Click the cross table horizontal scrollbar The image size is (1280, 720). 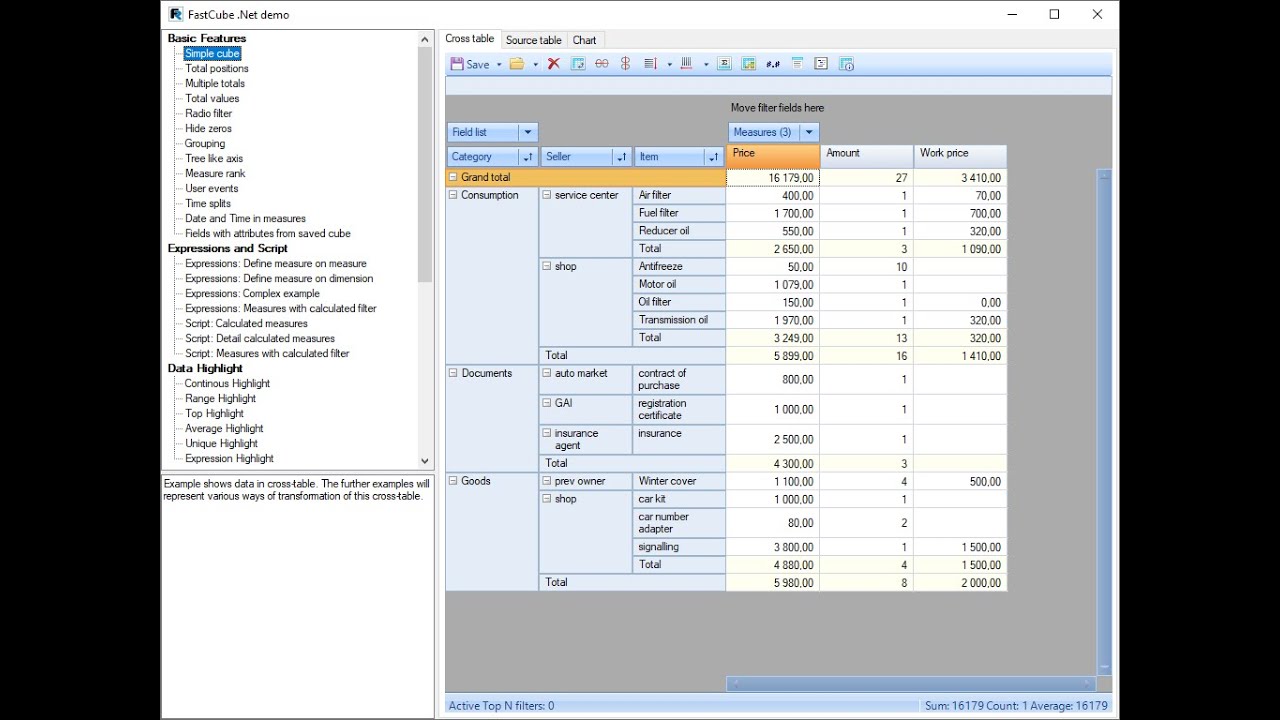(x=911, y=684)
